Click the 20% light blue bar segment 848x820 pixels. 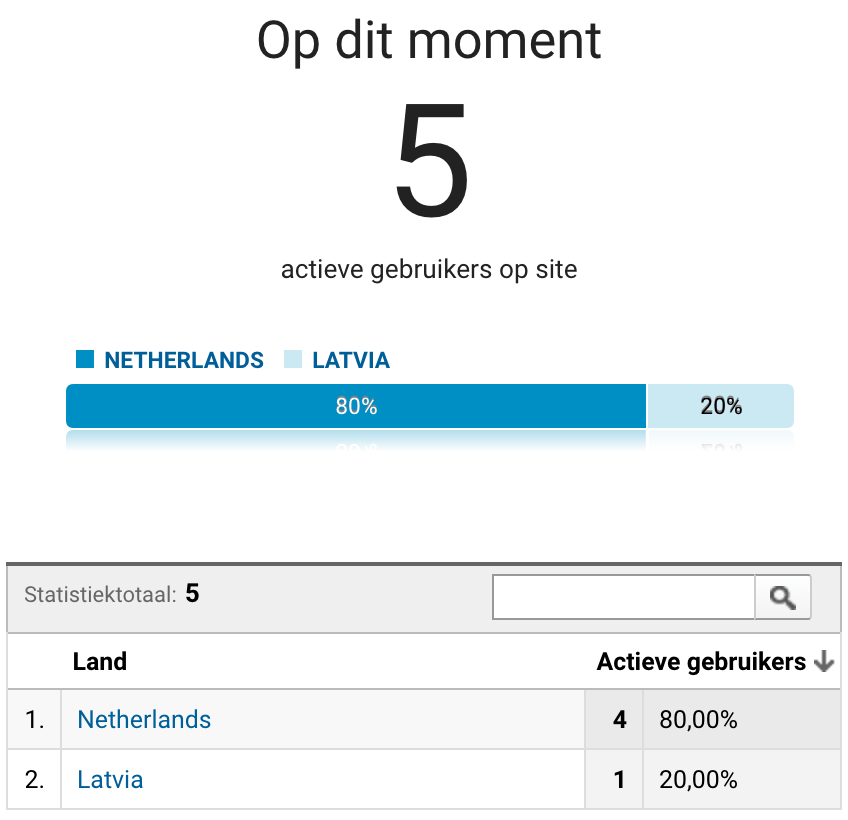pyautogui.click(x=720, y=406)
